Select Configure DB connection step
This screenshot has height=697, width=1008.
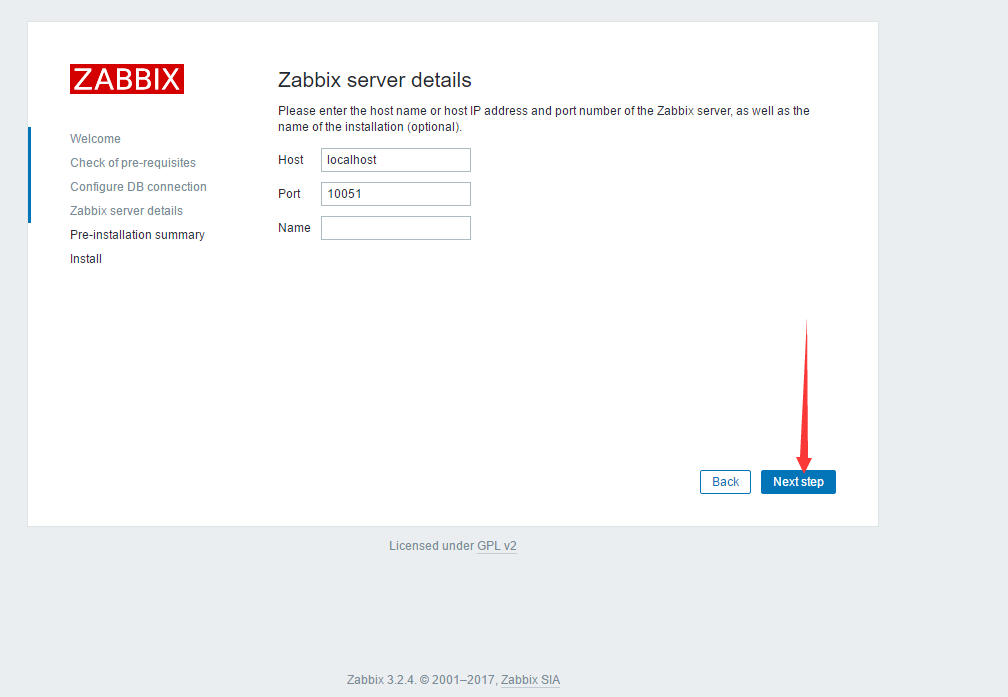tap(138, 186)
